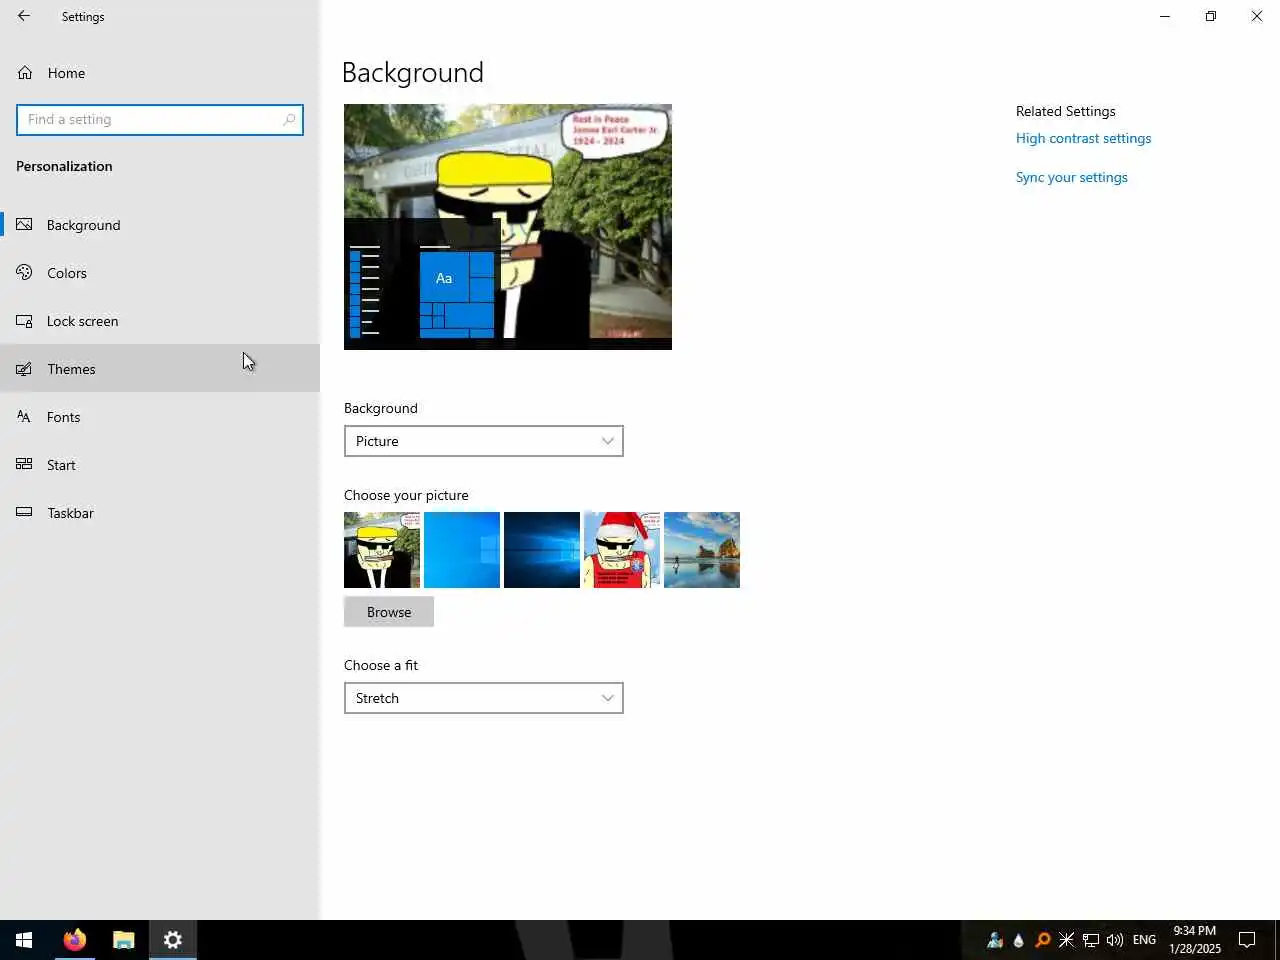Go back using the Settings back arrow
Image resolution: width=1280 pixels, height=960 pixels.
pos(24,16)
